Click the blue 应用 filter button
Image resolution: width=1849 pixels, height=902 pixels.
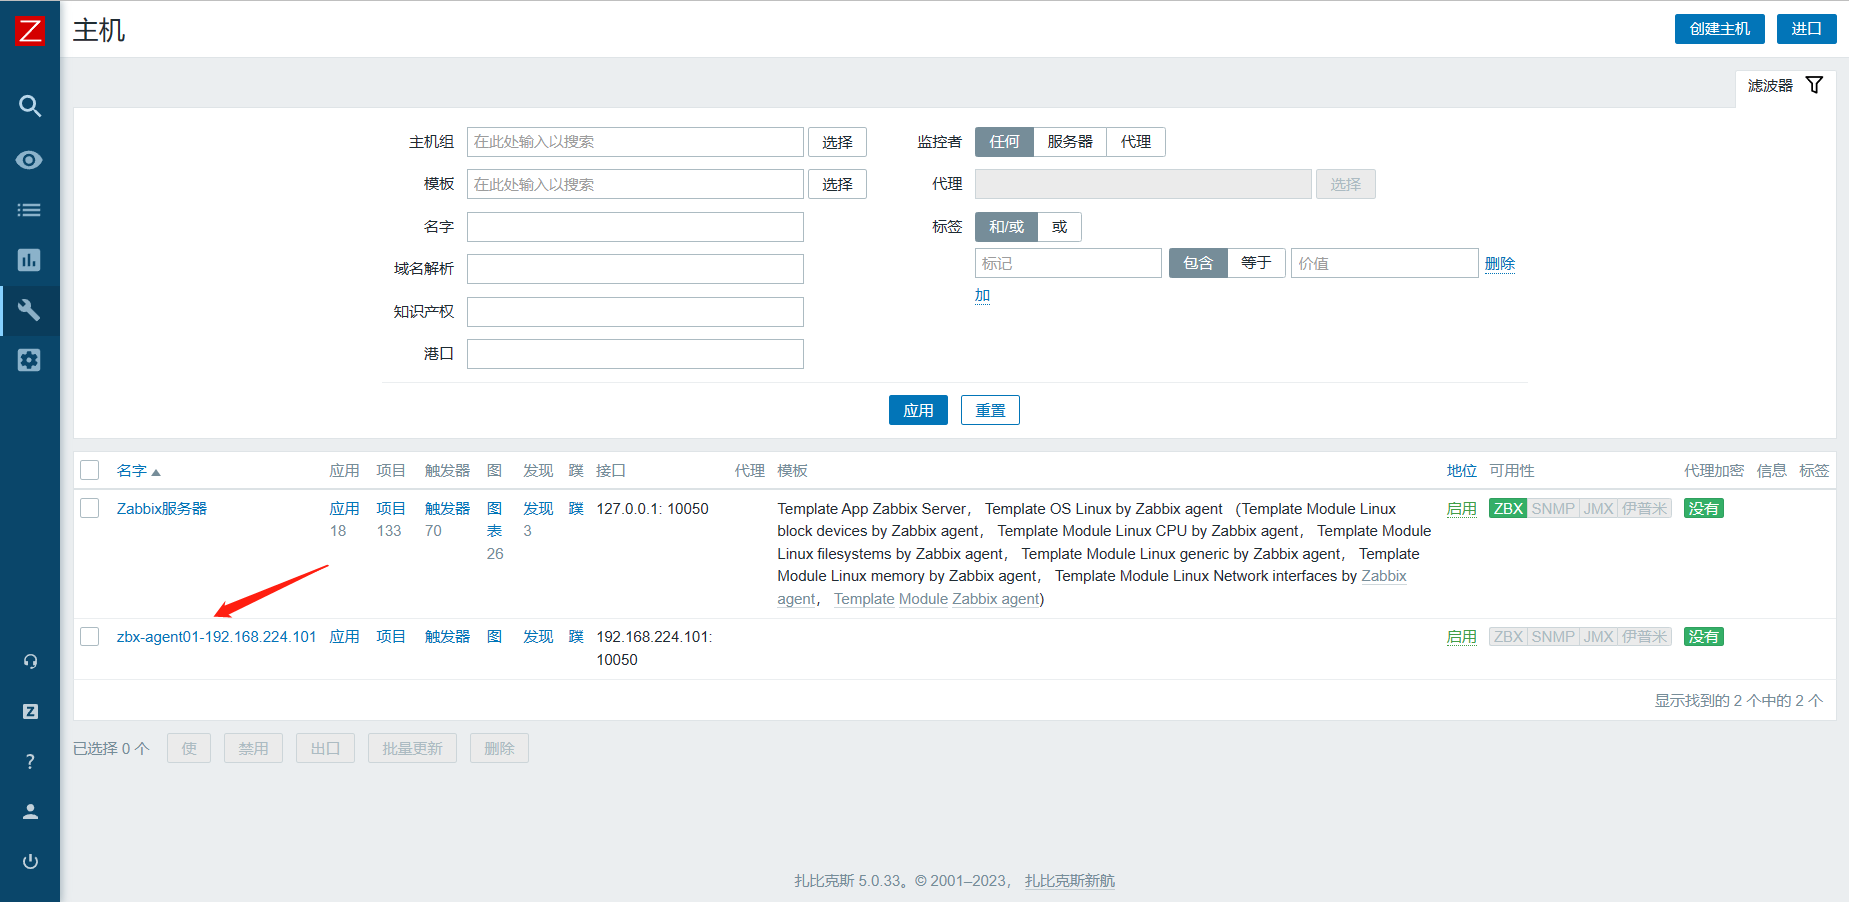[x=918, y=410]
